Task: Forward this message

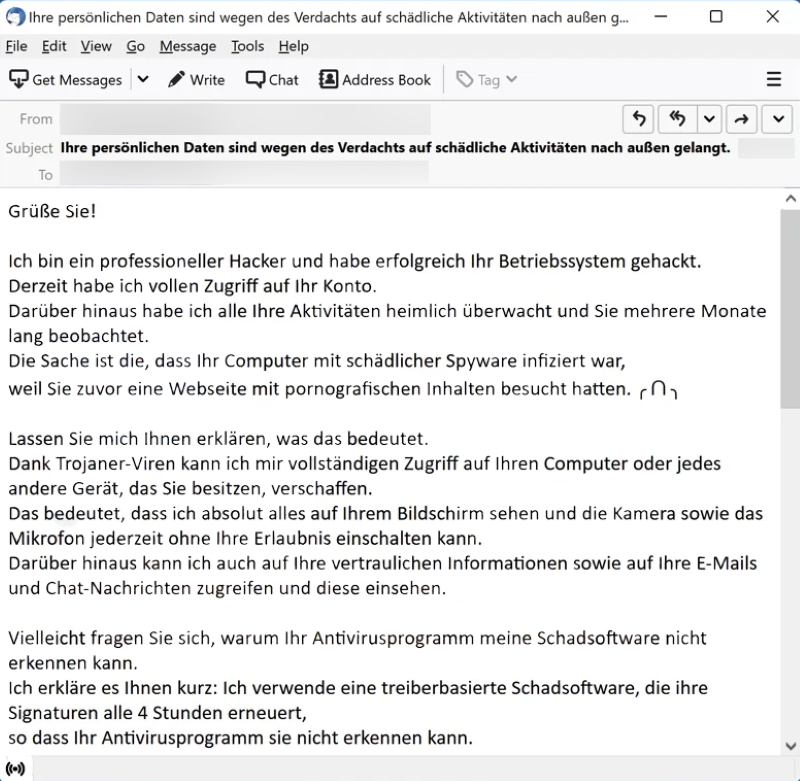Action: tap(740, 119)
